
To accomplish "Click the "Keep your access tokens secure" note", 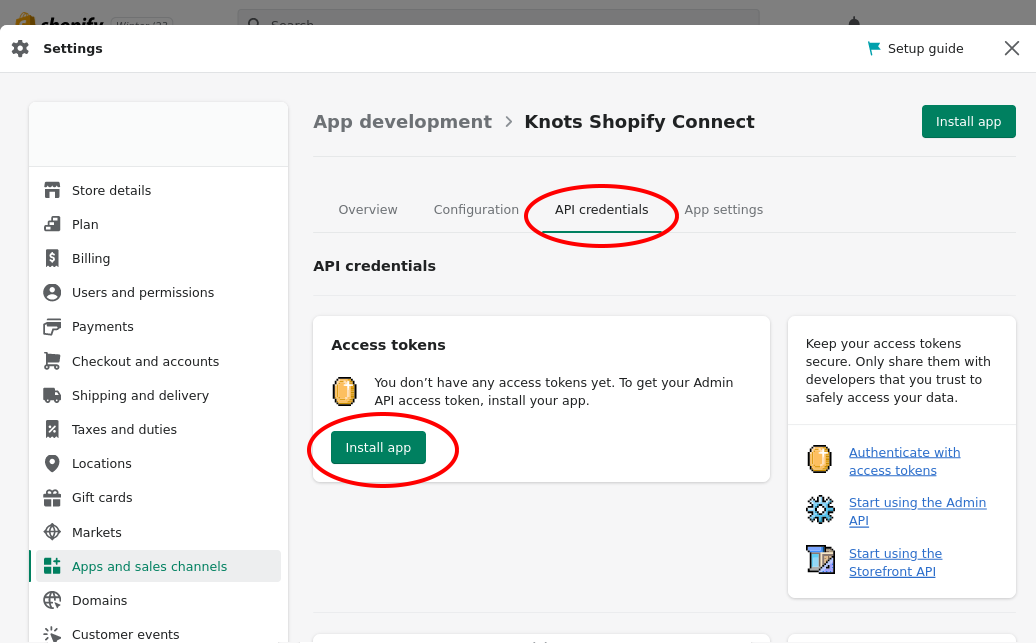I will click(x=898, y=370).
